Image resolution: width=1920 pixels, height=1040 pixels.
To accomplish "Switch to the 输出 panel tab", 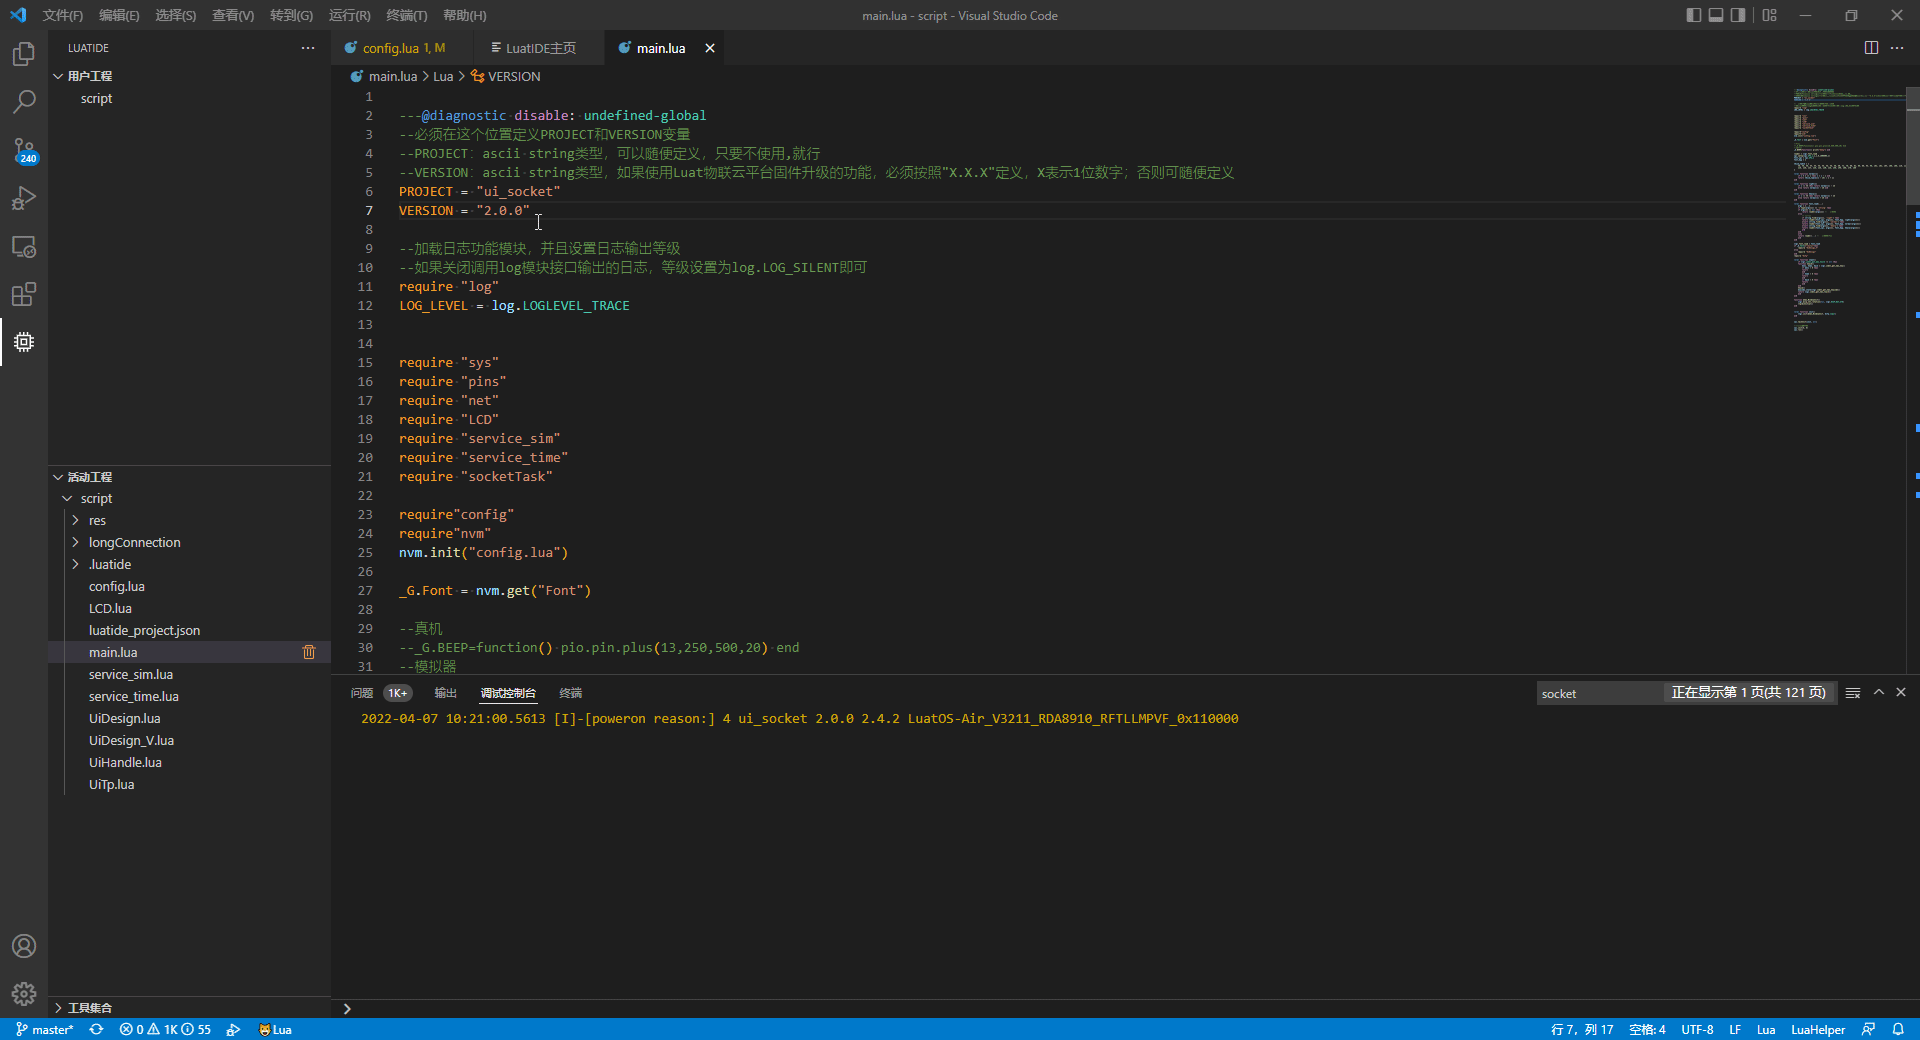I will click(445, 693).
